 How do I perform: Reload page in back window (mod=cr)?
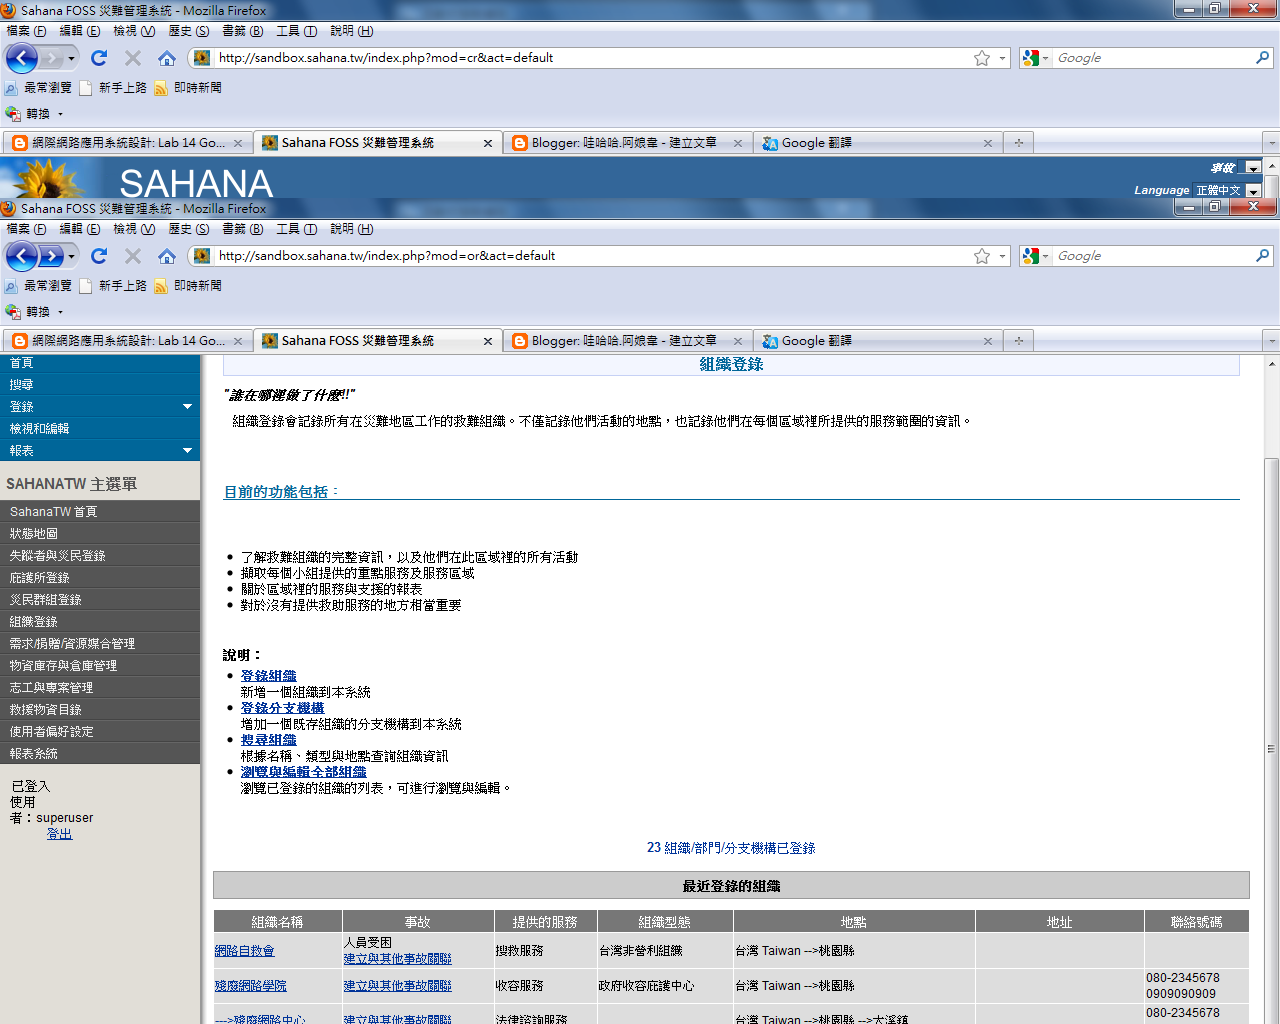click(x=99, y=58)
